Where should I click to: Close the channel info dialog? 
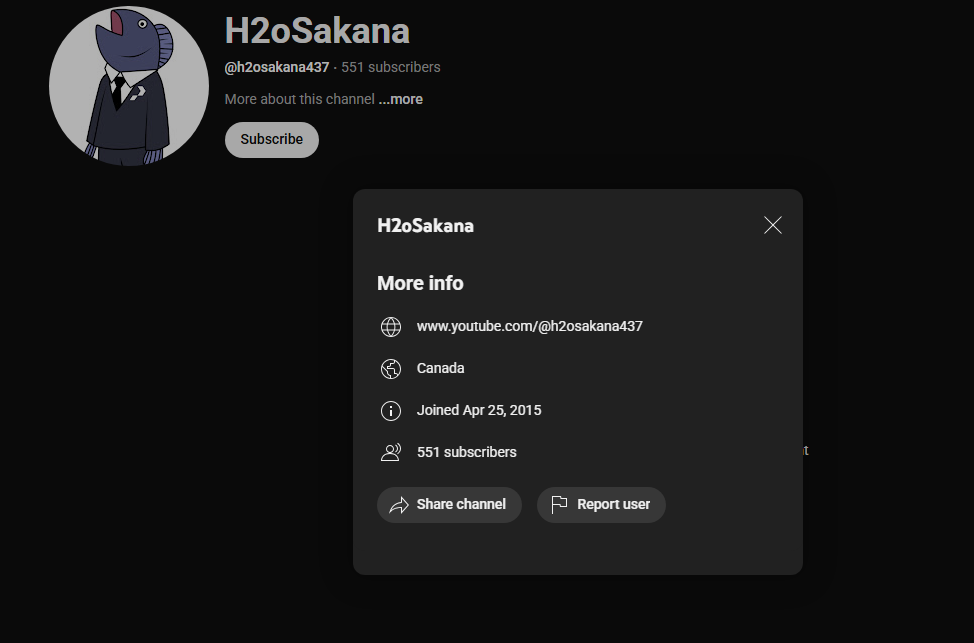pos(772,225)
